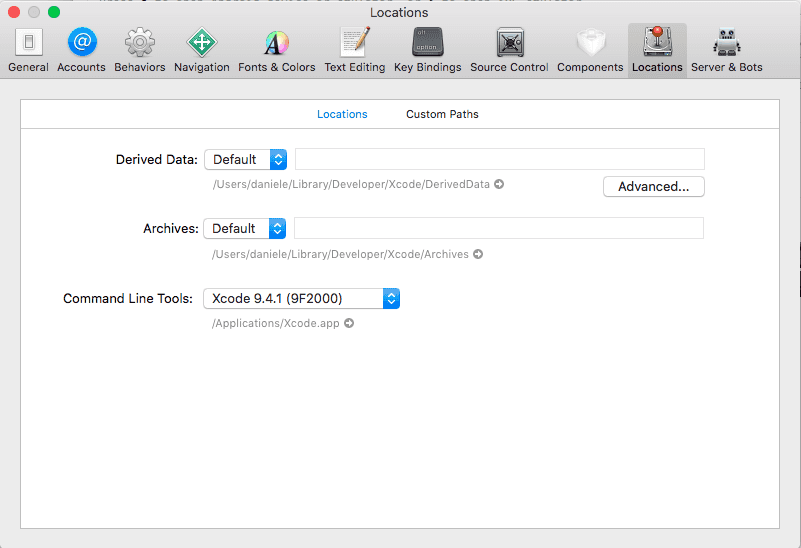Open the Text Editing pane

(x=355, y=50)
